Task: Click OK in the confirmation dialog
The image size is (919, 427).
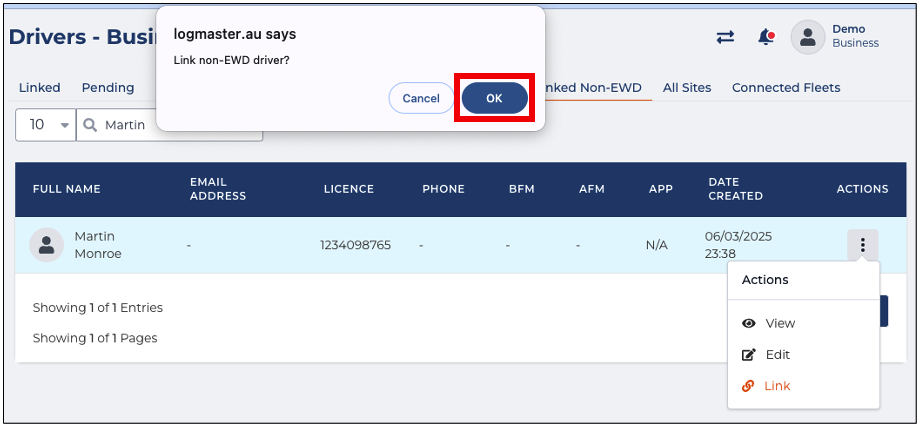Action: click(494, 98)
